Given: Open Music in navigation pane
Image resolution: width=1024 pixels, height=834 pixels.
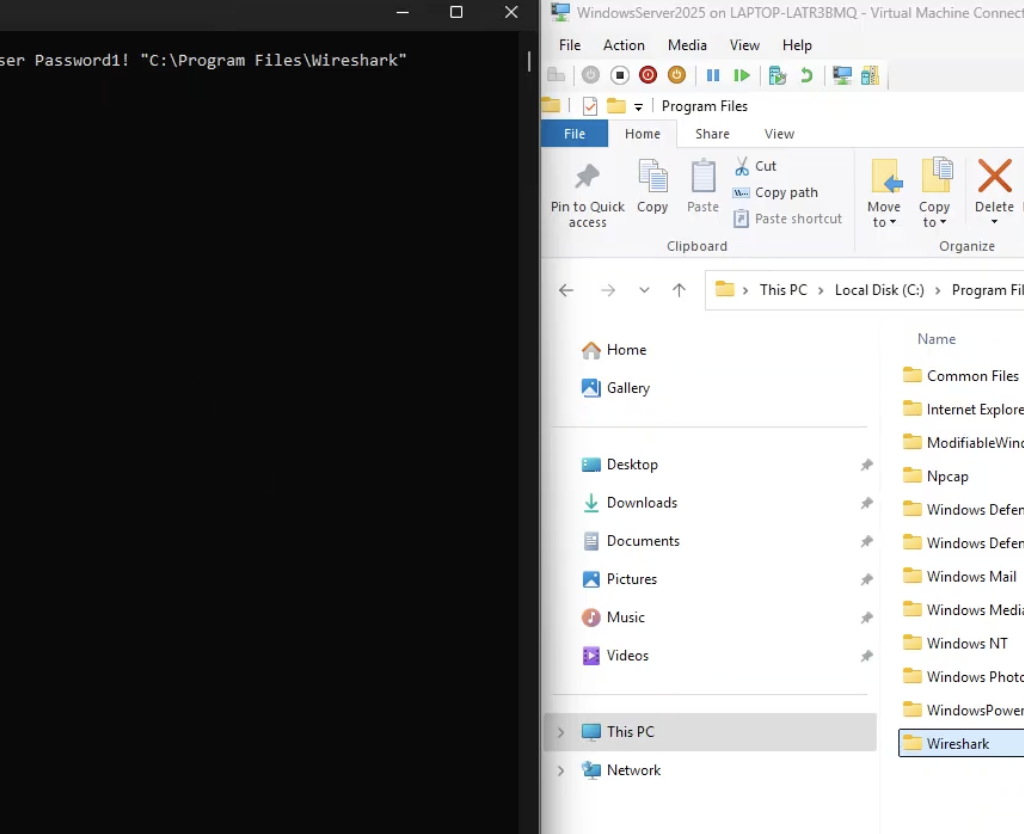Looking at the screenshot, I should (x=613, y=617).
